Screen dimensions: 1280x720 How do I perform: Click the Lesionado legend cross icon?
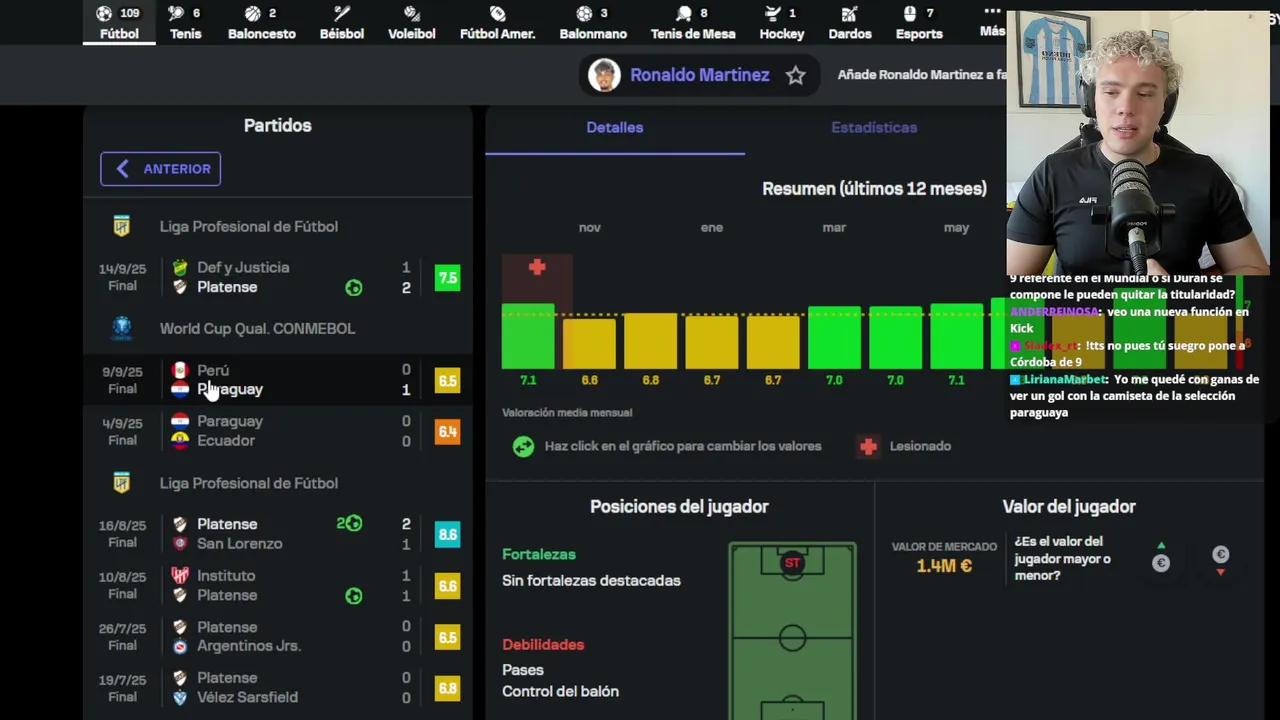point(868,447)
